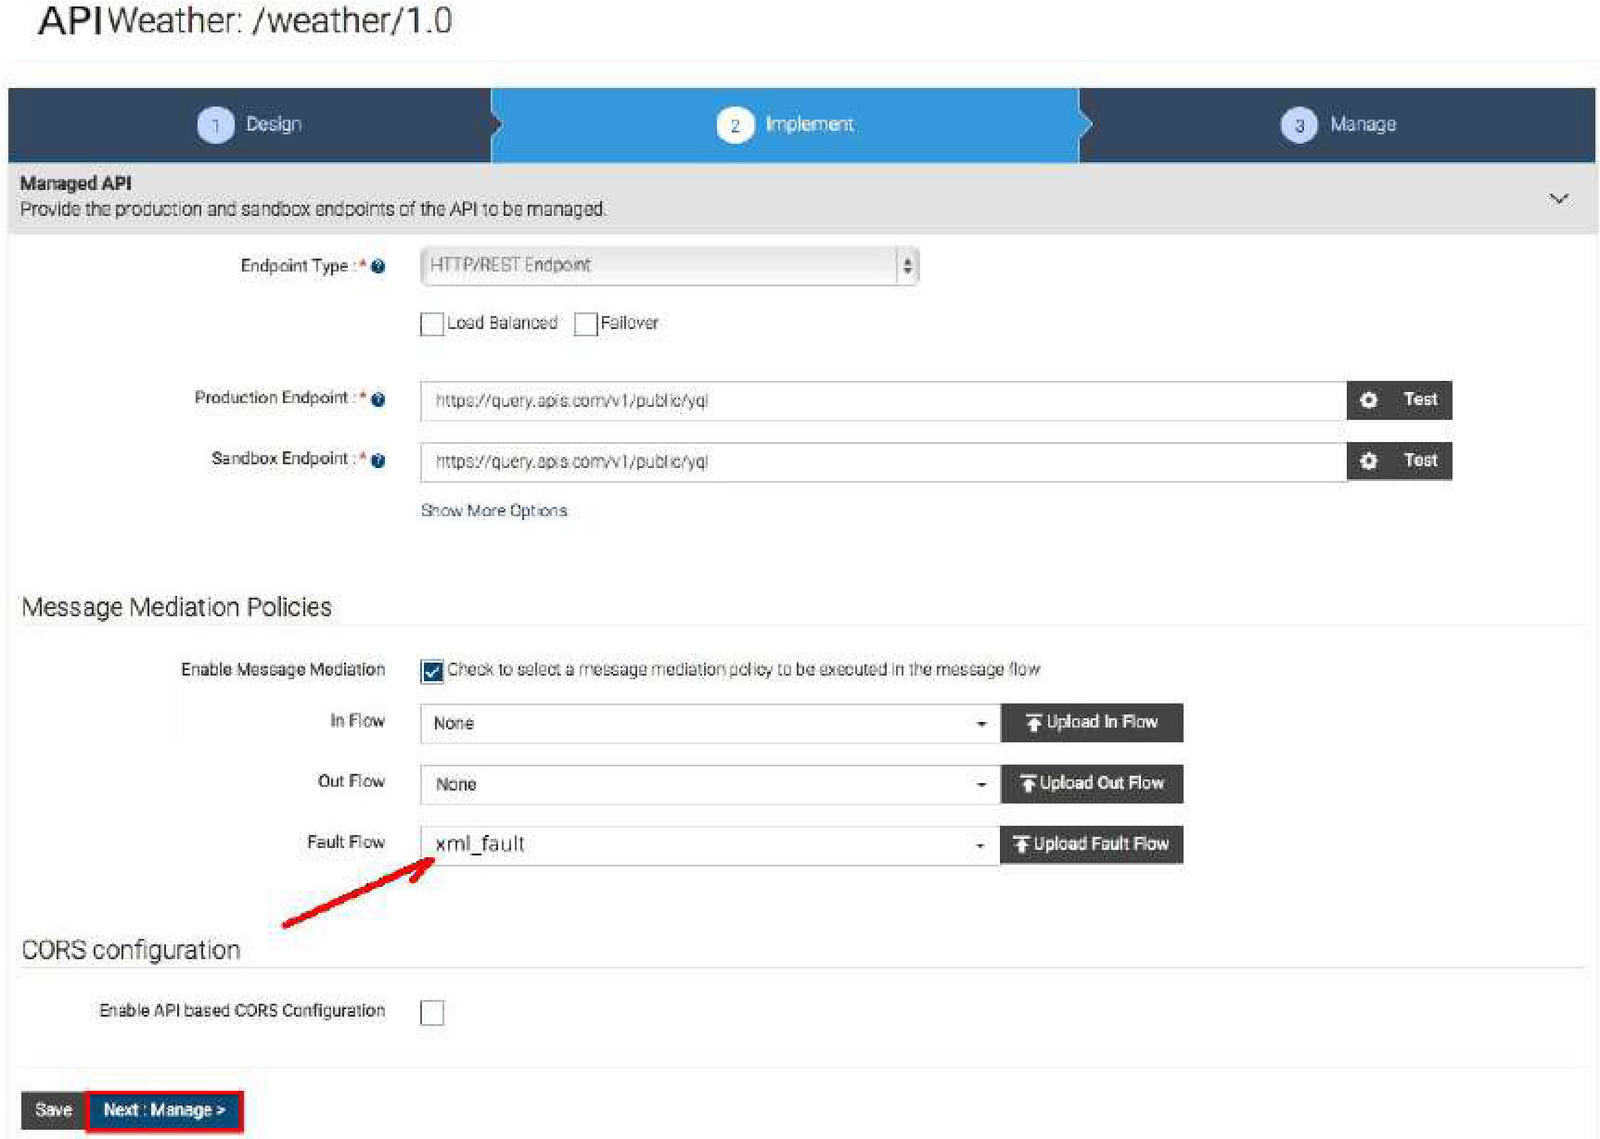
Task: Click Show More Options link
Action: [x=494, y=511]
